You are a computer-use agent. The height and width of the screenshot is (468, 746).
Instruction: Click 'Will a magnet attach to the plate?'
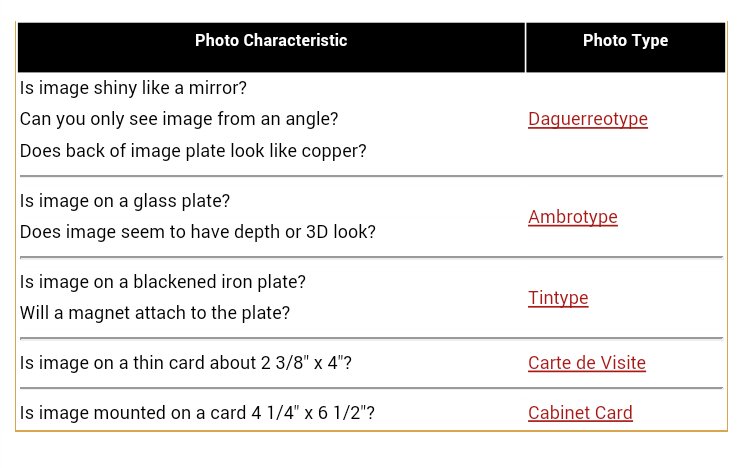(155, 313)
